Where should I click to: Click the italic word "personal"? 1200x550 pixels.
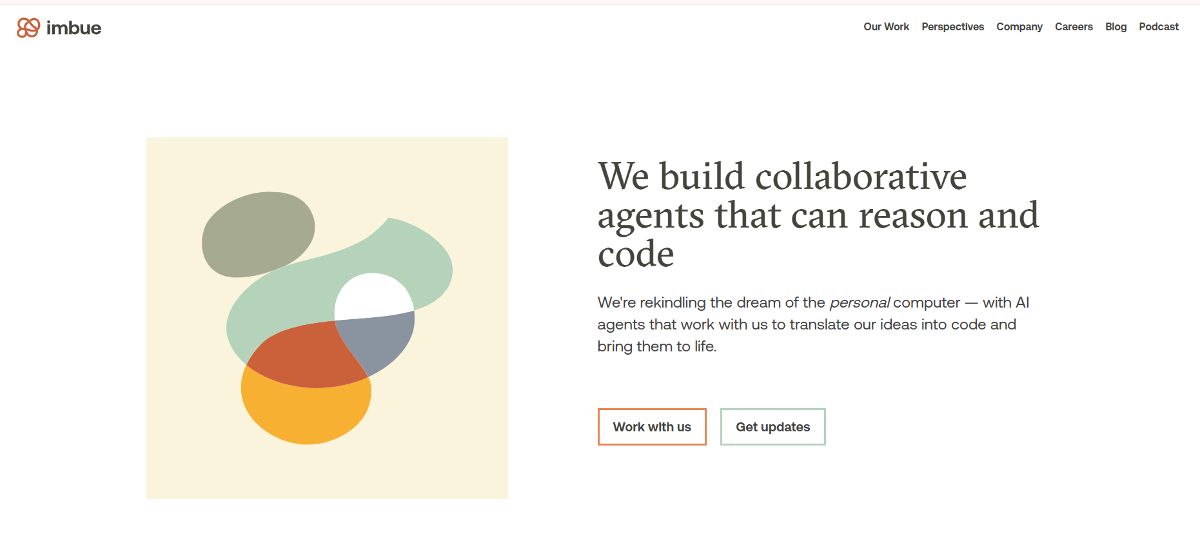859,302
